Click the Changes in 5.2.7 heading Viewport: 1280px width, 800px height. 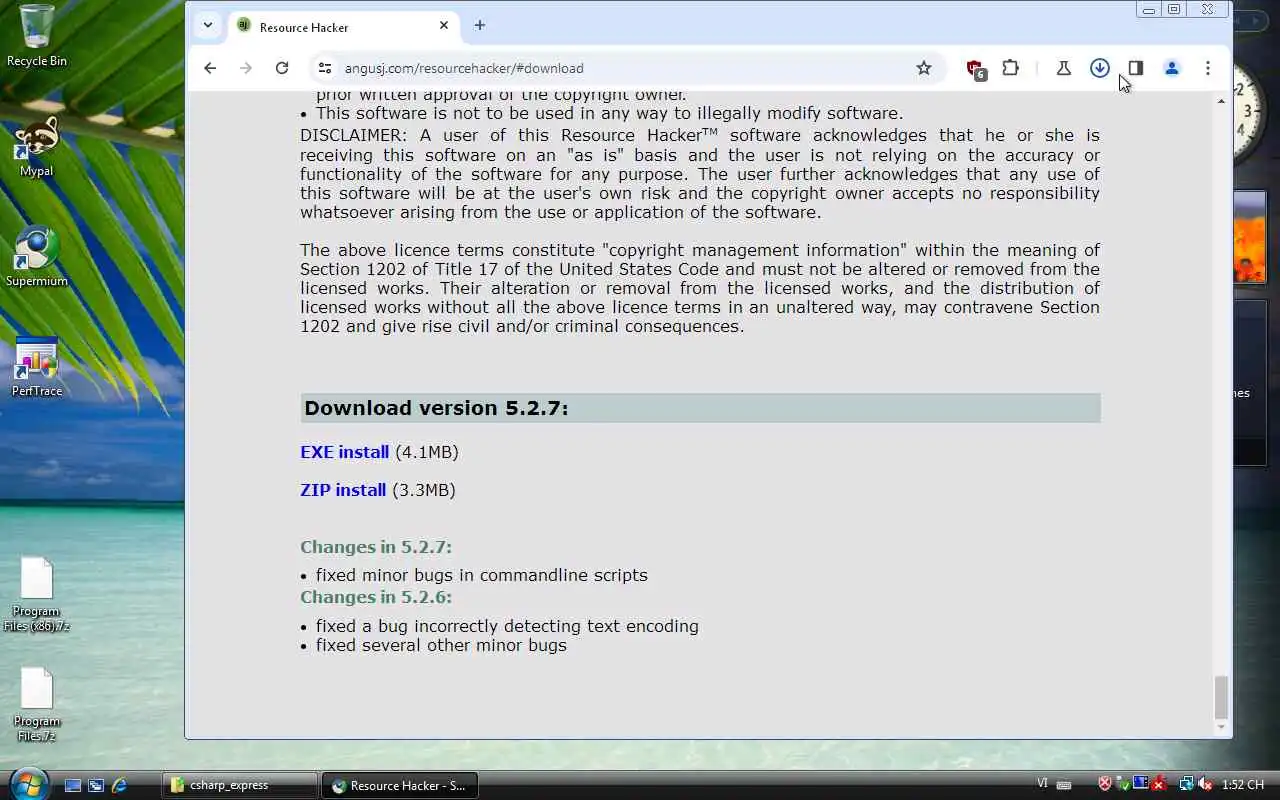[376, 547]
